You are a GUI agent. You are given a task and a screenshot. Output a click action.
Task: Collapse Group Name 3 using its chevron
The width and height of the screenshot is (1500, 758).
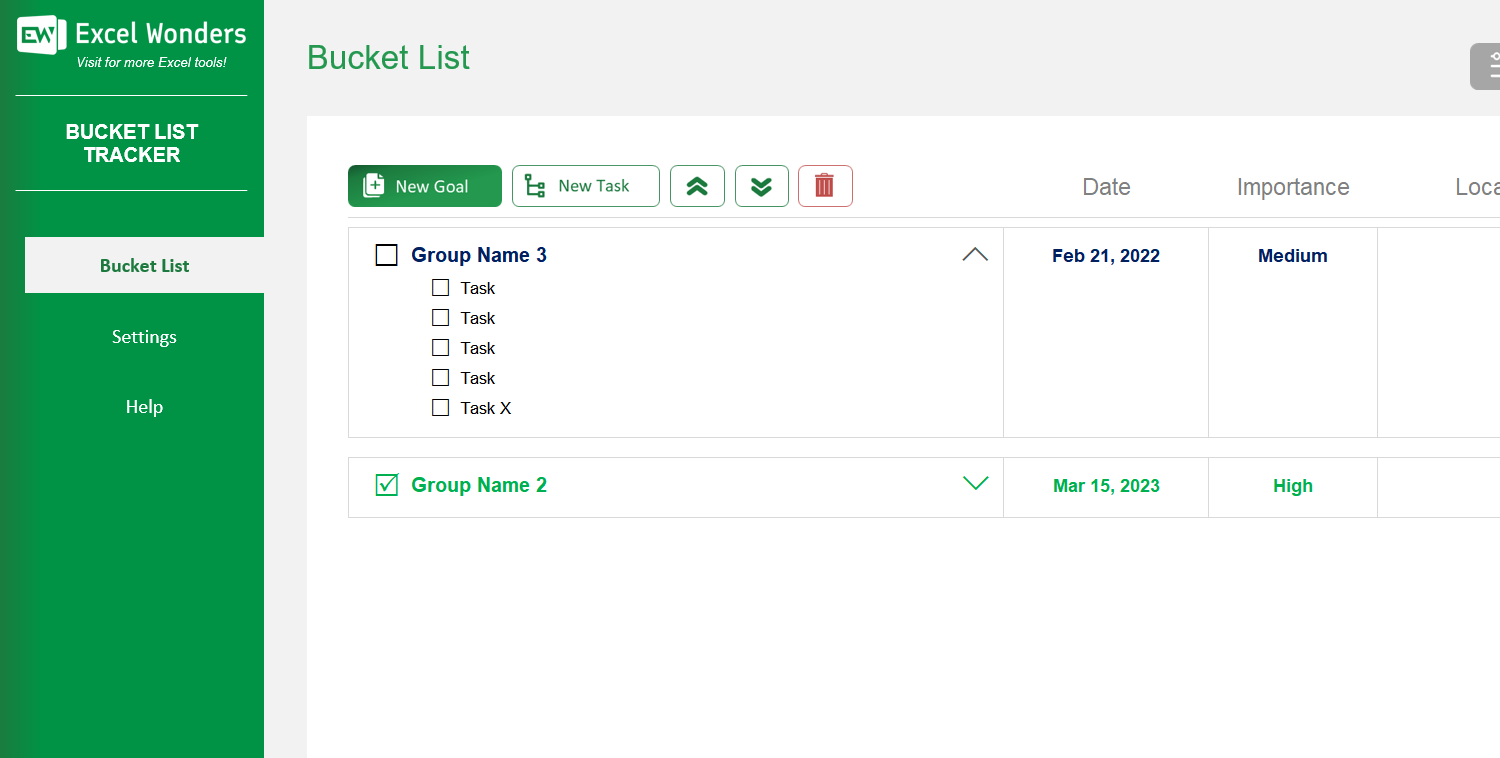pos(975,254)
